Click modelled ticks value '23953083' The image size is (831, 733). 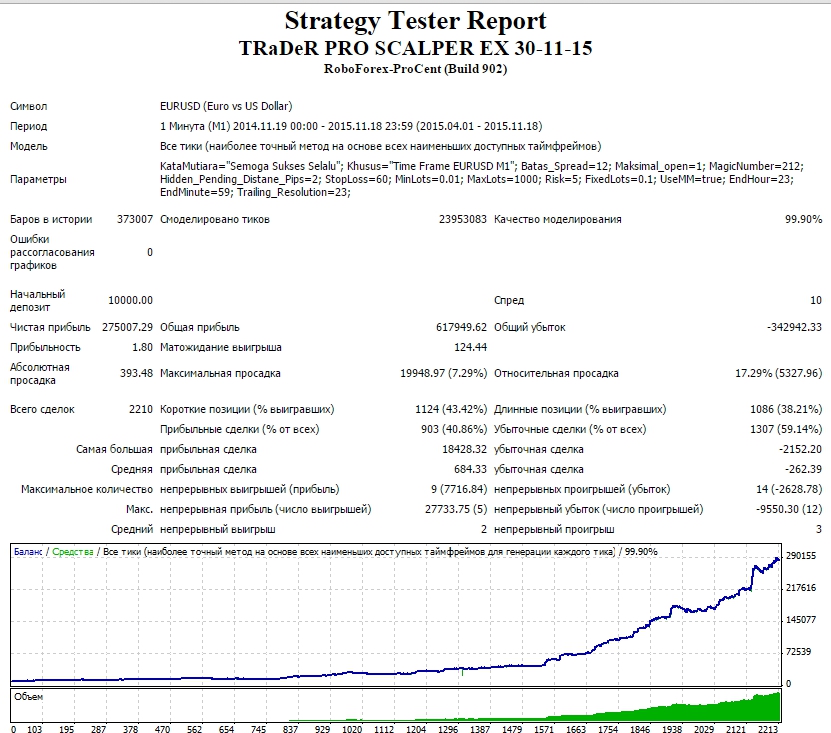tap(462, 219)
